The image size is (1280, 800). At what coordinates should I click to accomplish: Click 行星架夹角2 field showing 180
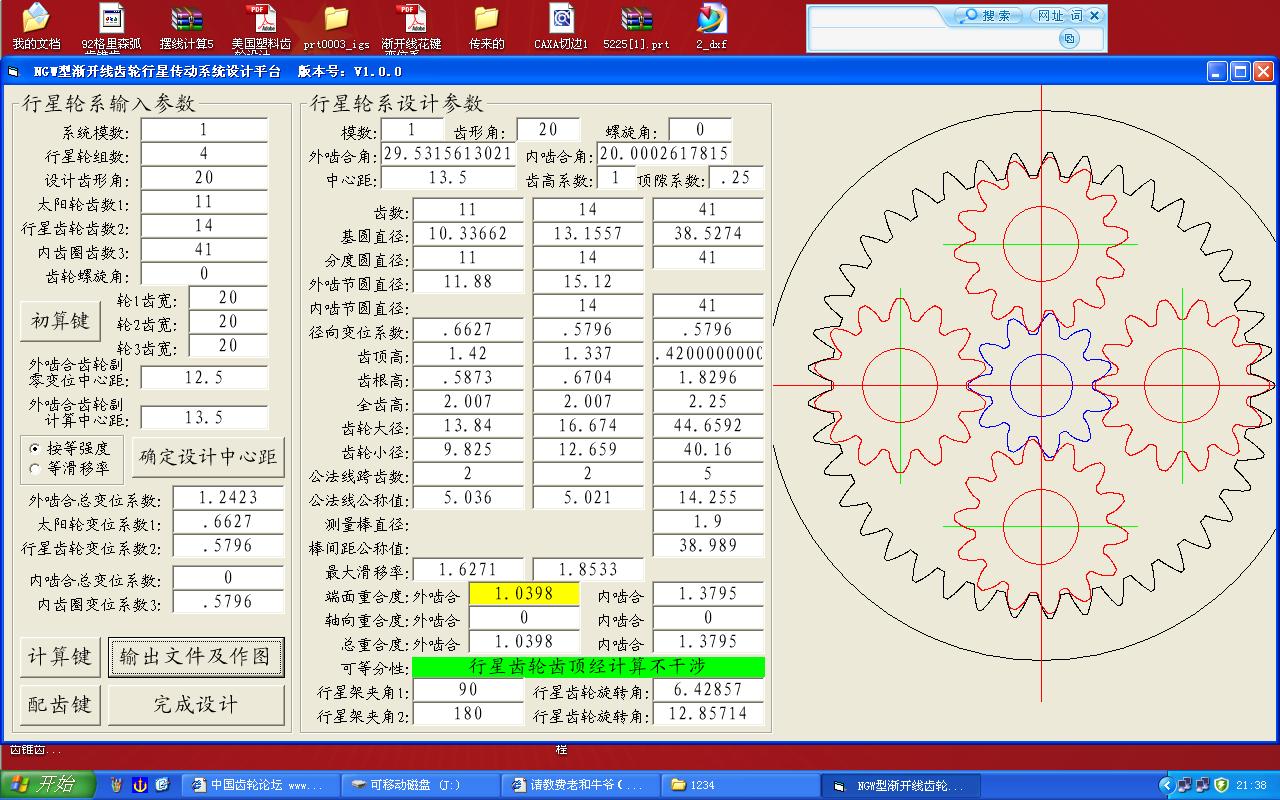point(468,714)
